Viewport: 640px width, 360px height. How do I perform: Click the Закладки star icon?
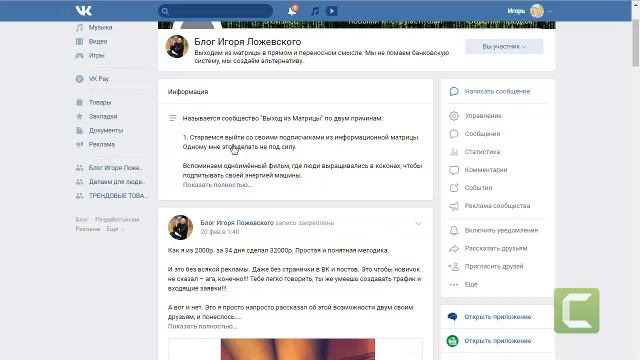point(80,116)
